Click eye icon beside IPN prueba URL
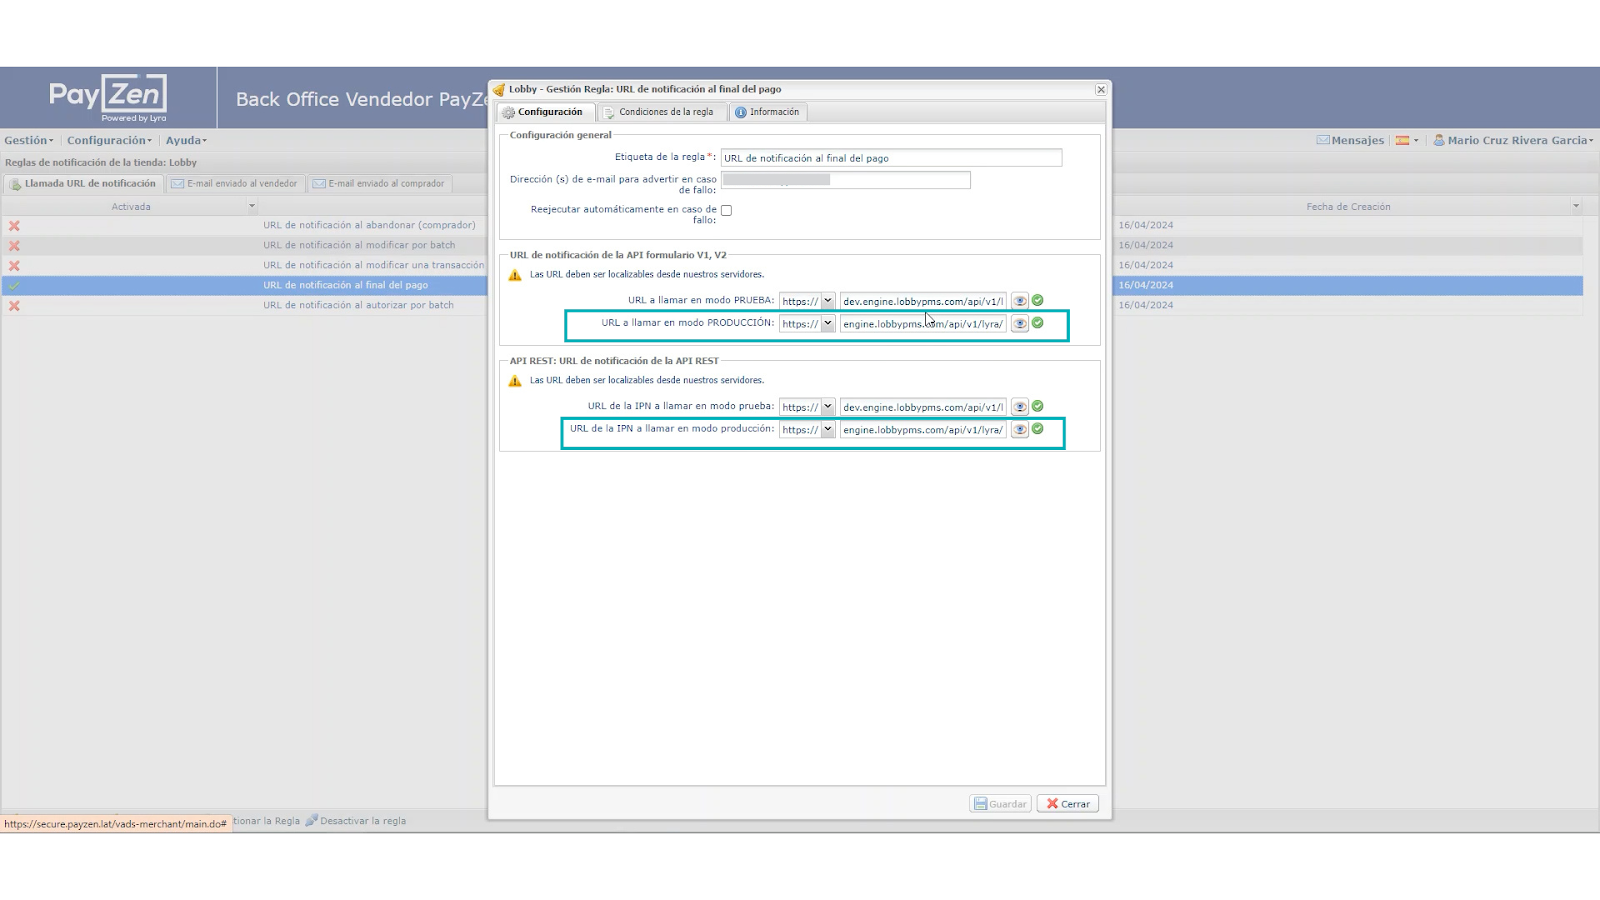Viewport: 1600px width, 900px height. click(x=1019, y=407)
